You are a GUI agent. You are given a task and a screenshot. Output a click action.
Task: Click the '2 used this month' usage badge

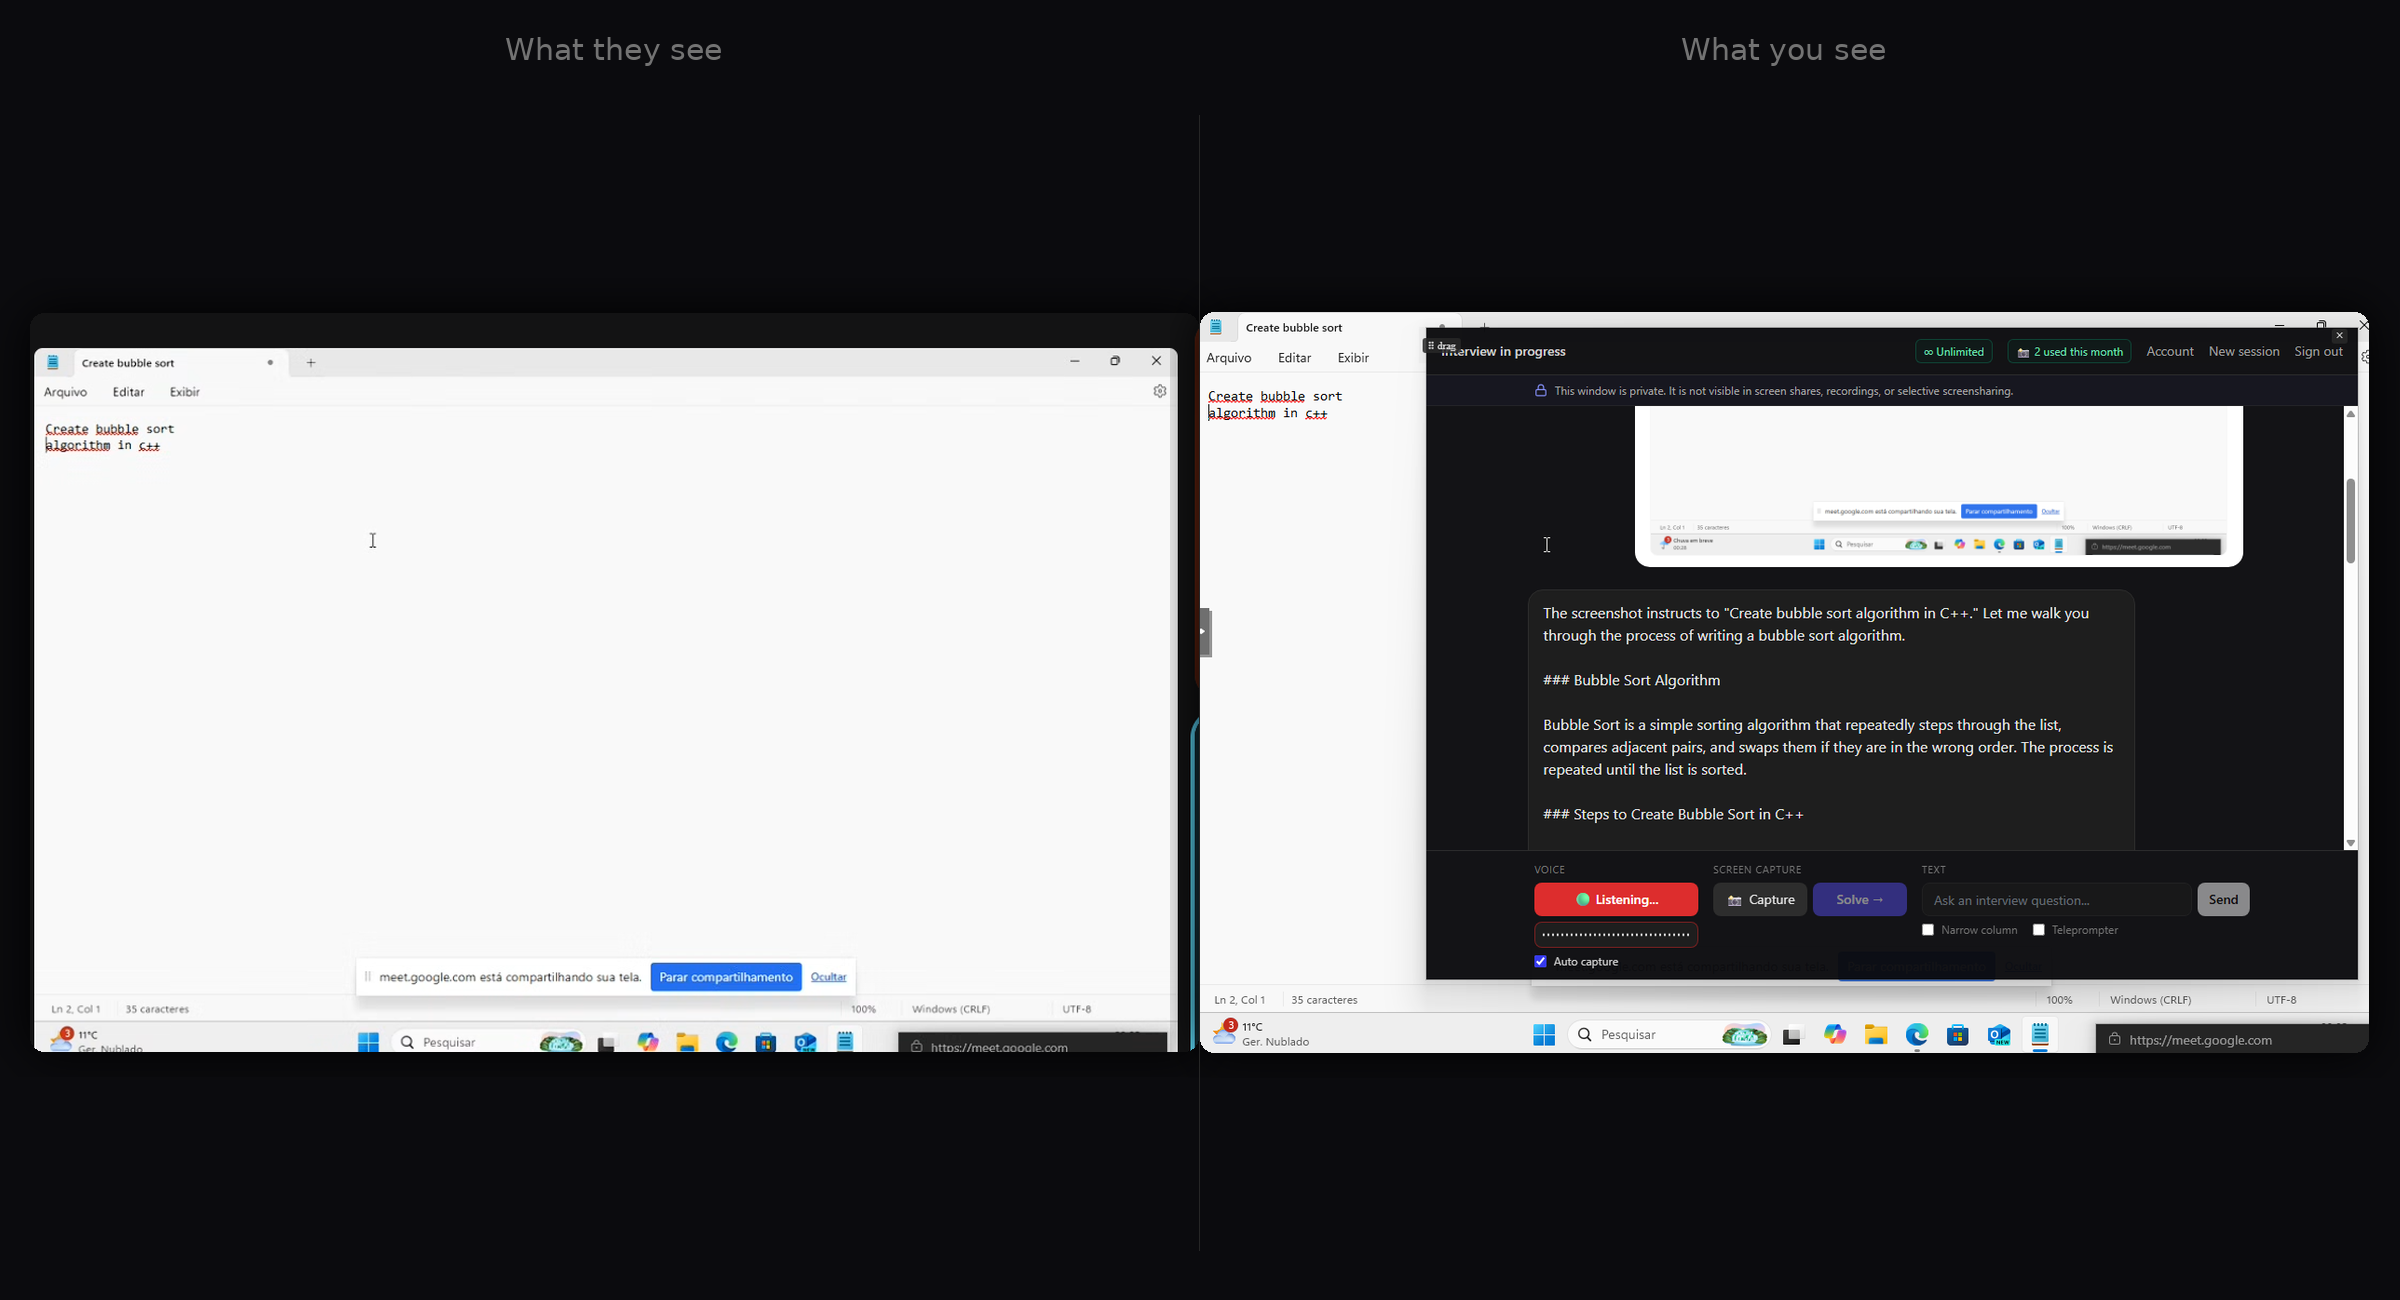(x=2069, y=352)
